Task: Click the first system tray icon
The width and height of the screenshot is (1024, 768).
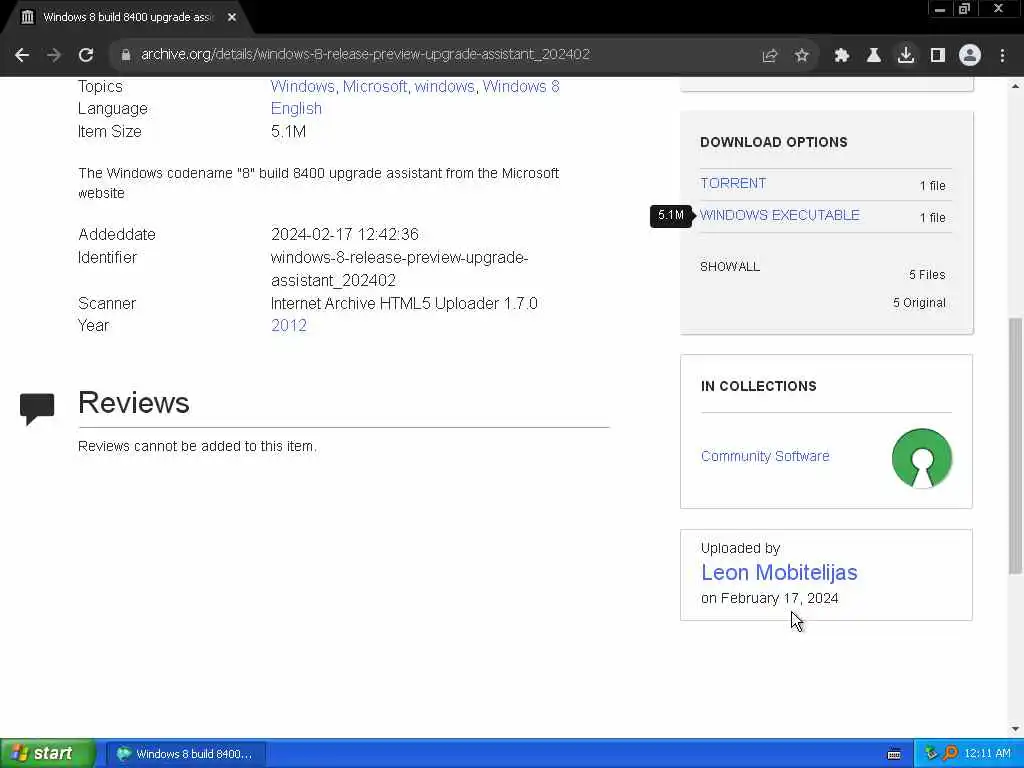Action: [x=931, y=754]
